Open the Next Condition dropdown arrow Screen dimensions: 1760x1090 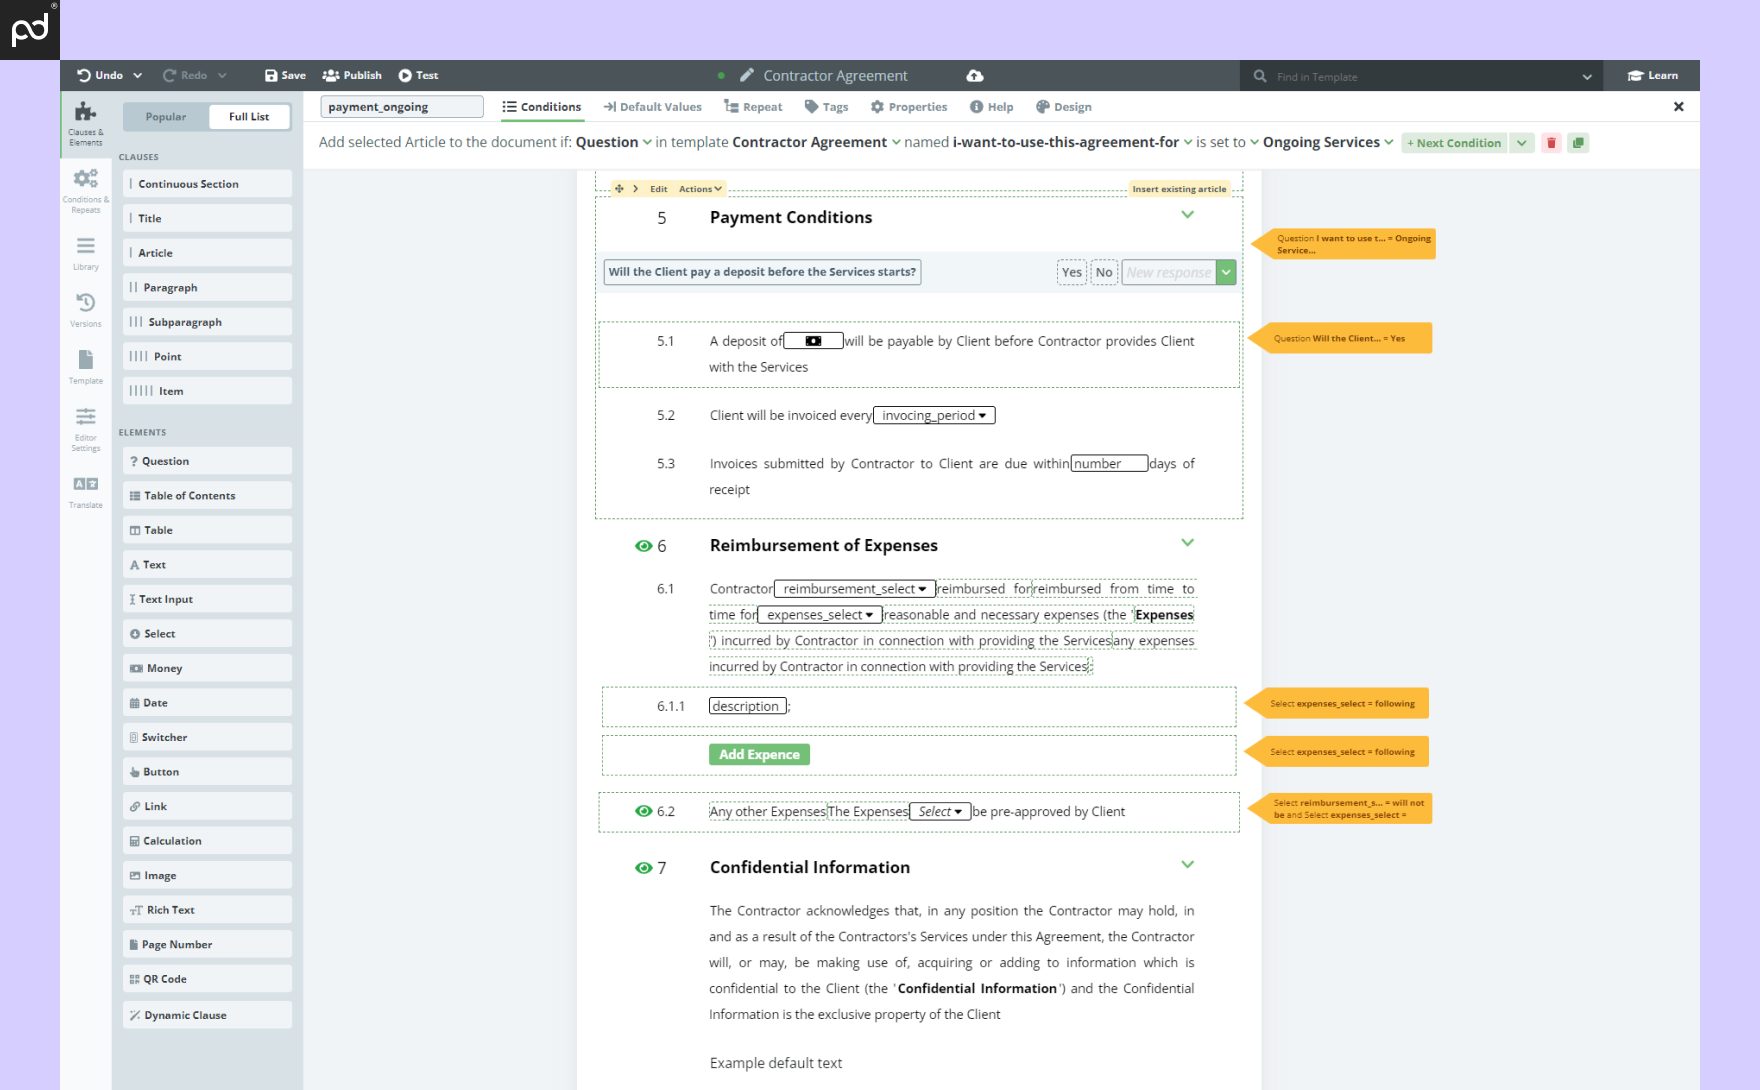[1521, 143]
